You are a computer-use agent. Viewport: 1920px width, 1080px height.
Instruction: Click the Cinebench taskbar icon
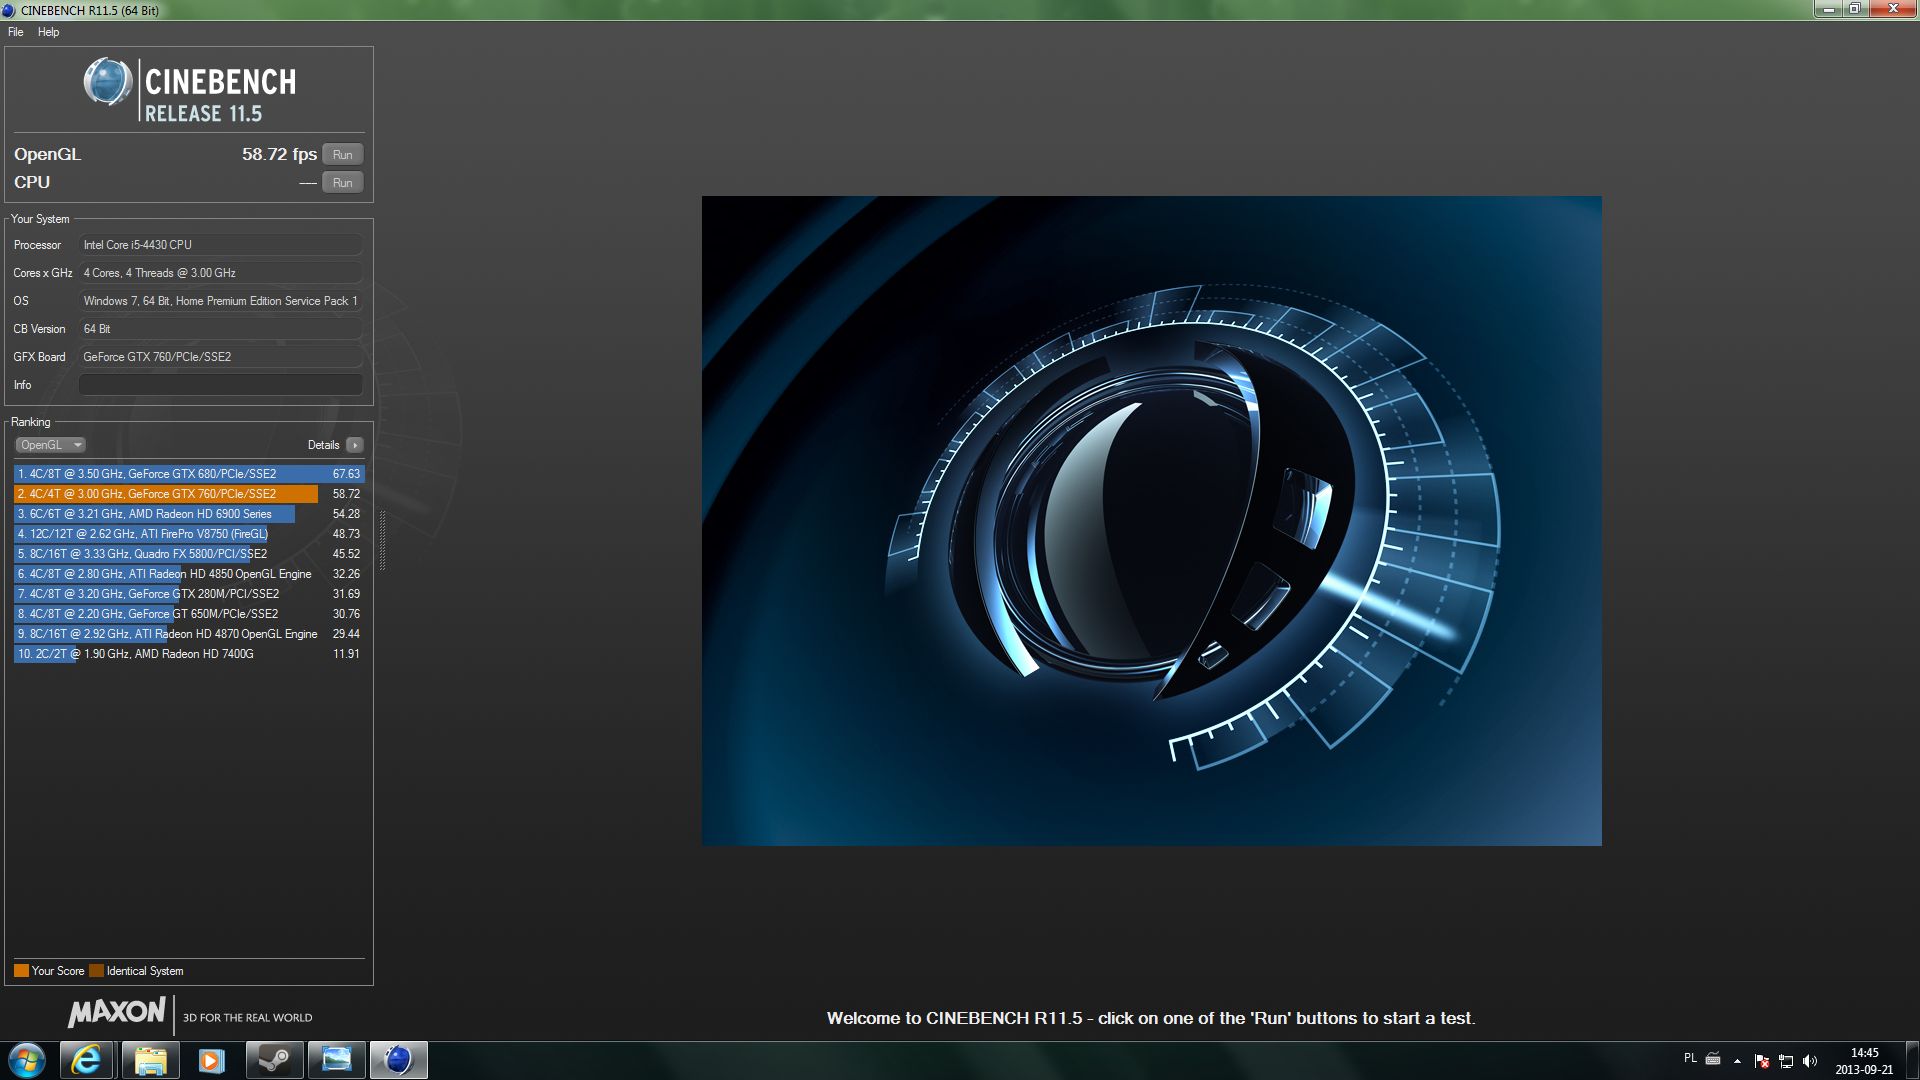pyautogui.click(x=398, y=1060)
